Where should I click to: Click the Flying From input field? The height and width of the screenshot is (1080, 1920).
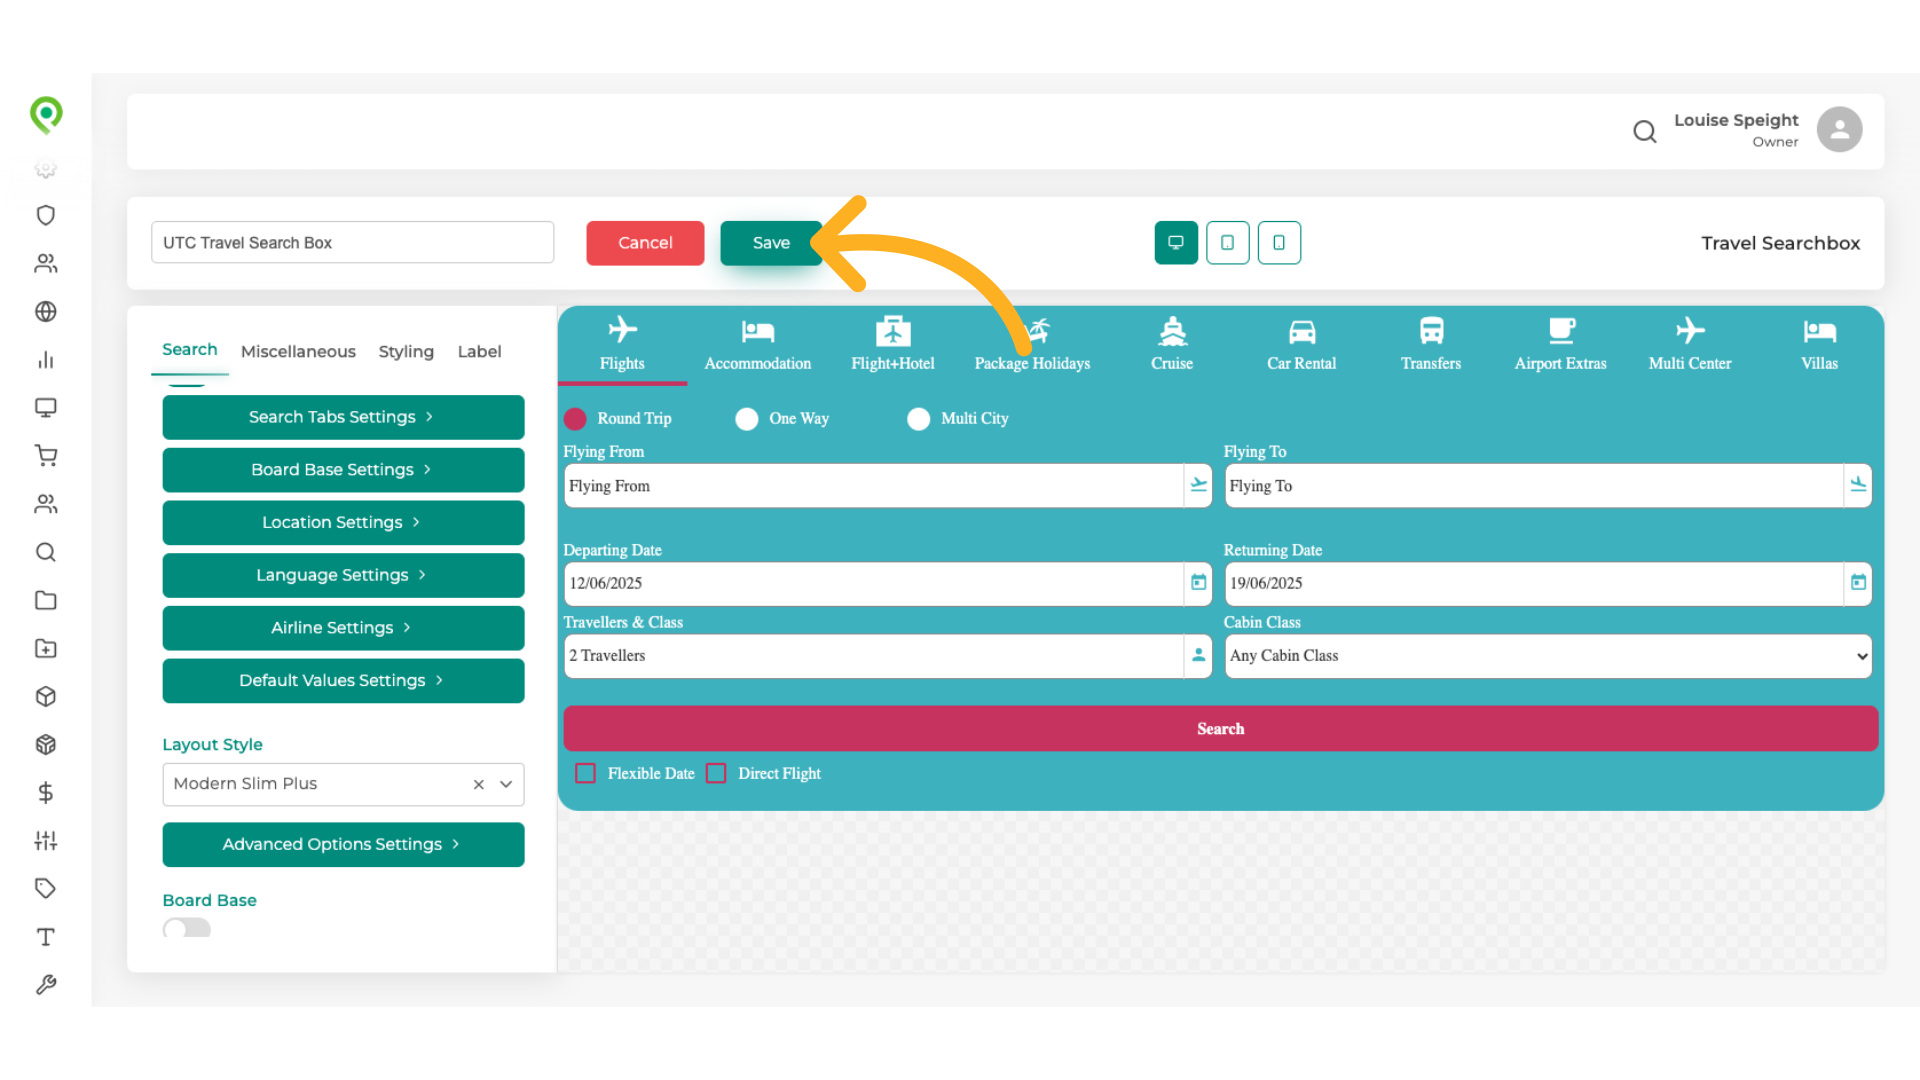click(x=873, y=486)
